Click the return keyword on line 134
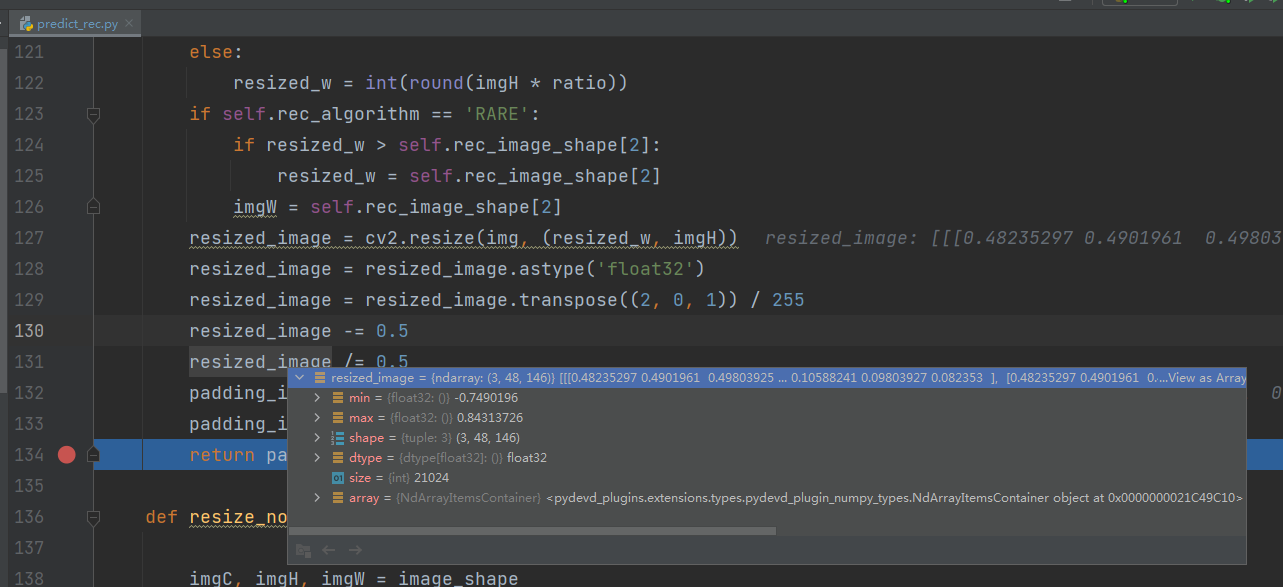The height and width of the screenshot is (587, 1283). coord(222,455)
